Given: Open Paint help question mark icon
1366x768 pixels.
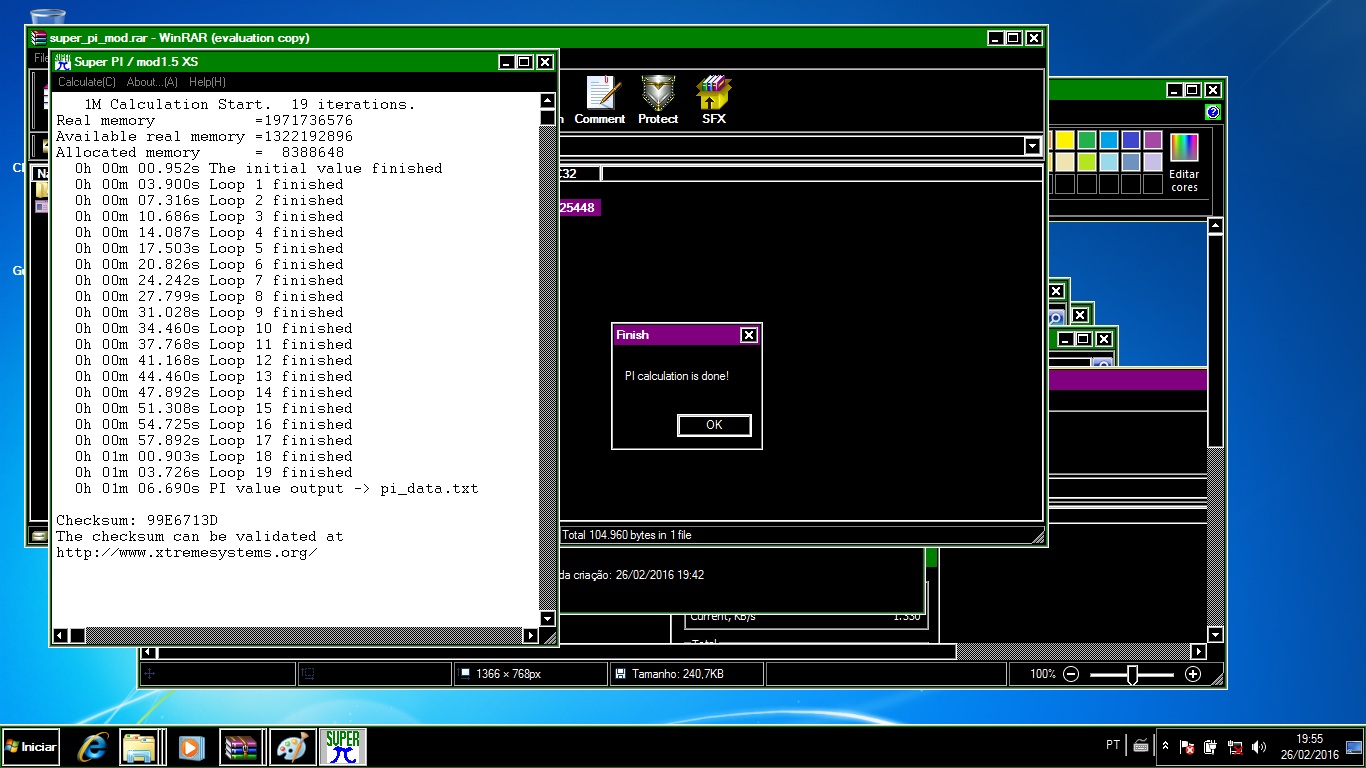Looking at the screenshot, I should (x=1213, y=112).
